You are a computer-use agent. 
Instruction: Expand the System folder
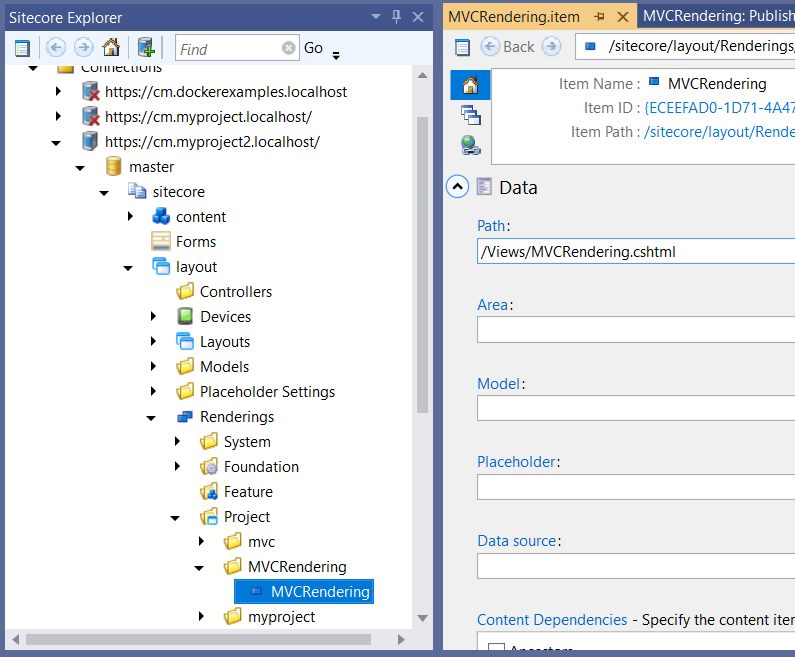(177, 441)
